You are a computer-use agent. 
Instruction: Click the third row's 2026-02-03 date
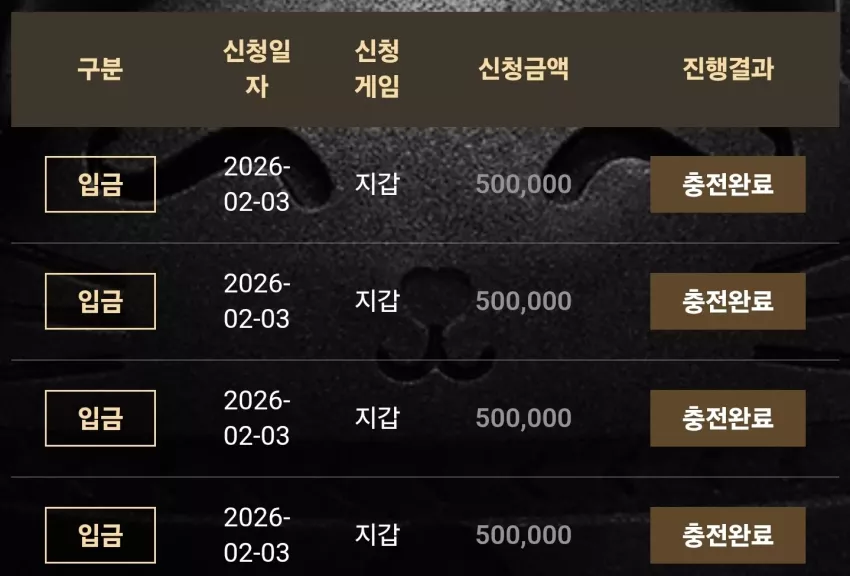pos(257,418)
